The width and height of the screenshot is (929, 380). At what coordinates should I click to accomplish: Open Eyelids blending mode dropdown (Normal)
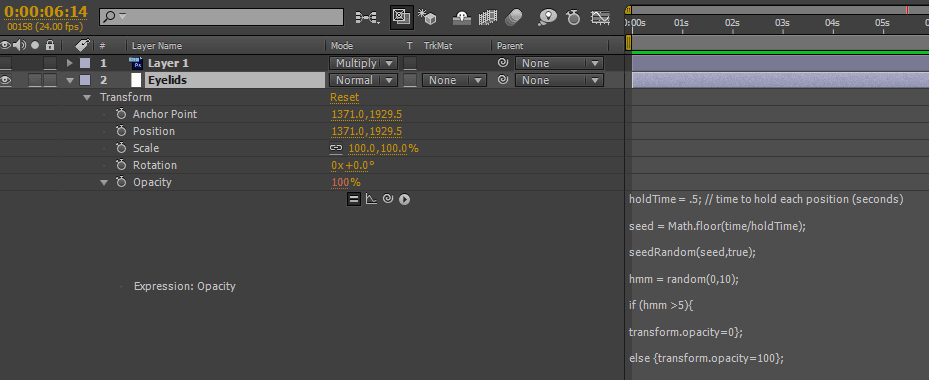(363, 80)
